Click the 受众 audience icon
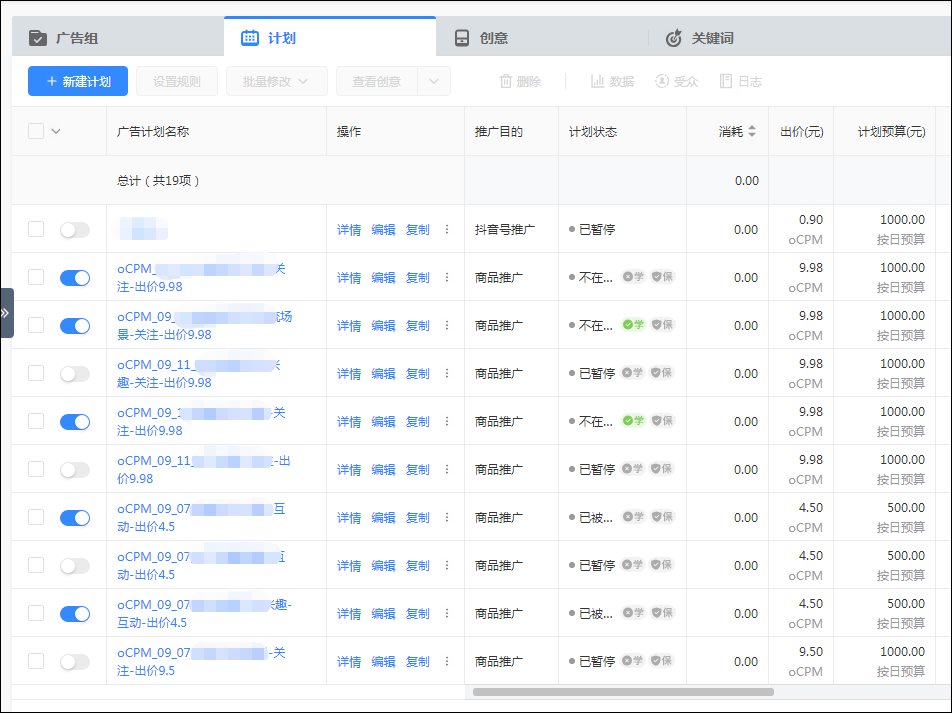This screenshot has height=713, width=952. 662,81
